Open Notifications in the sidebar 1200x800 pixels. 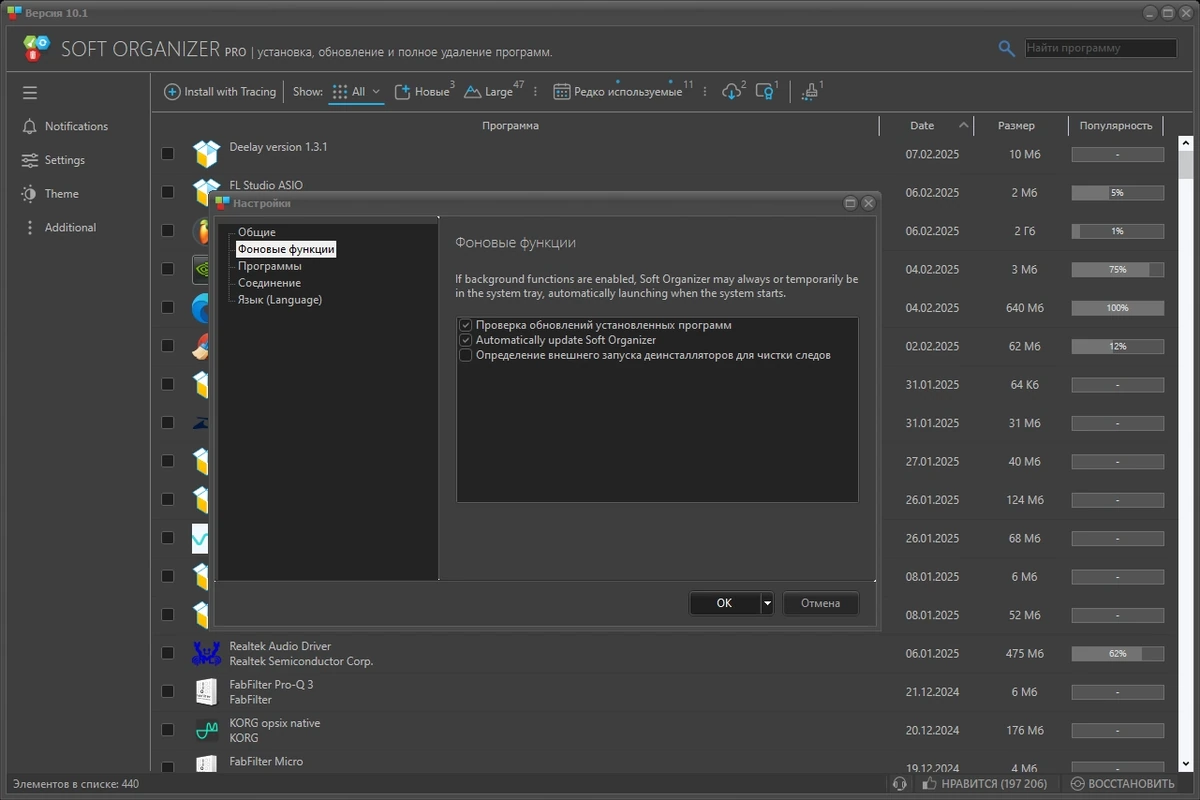(76, 126)
